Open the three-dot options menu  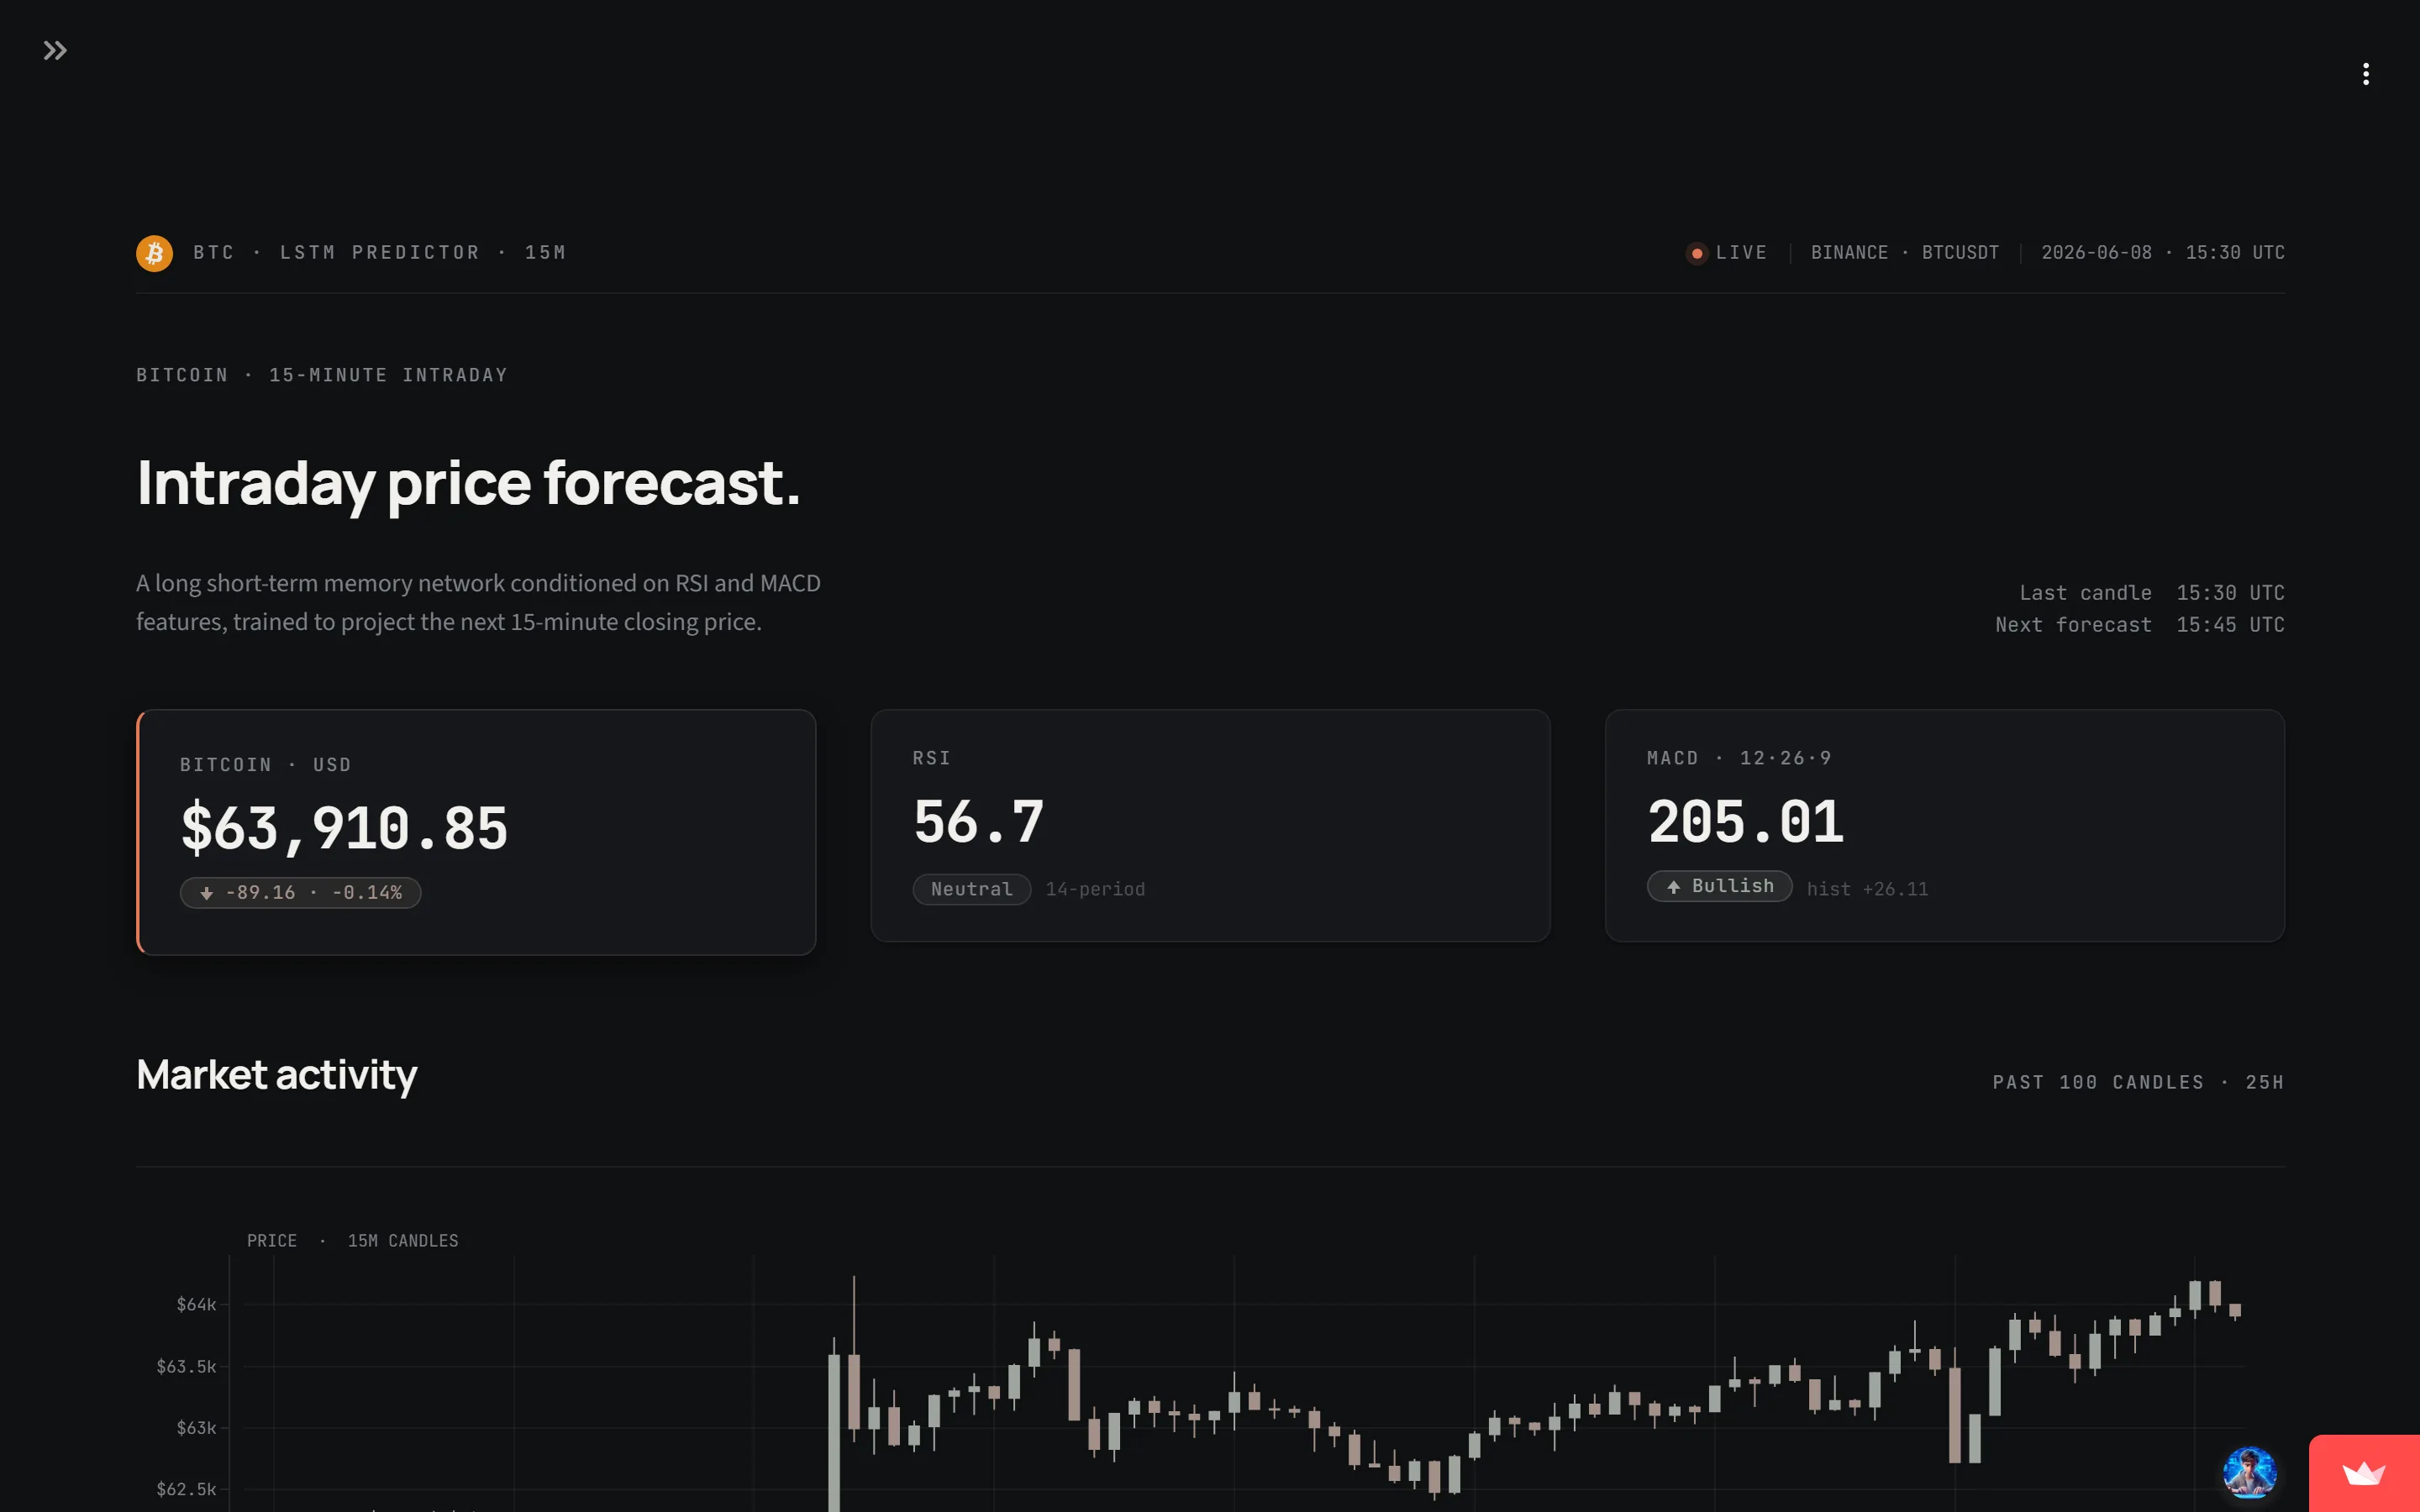point(2365,74)
